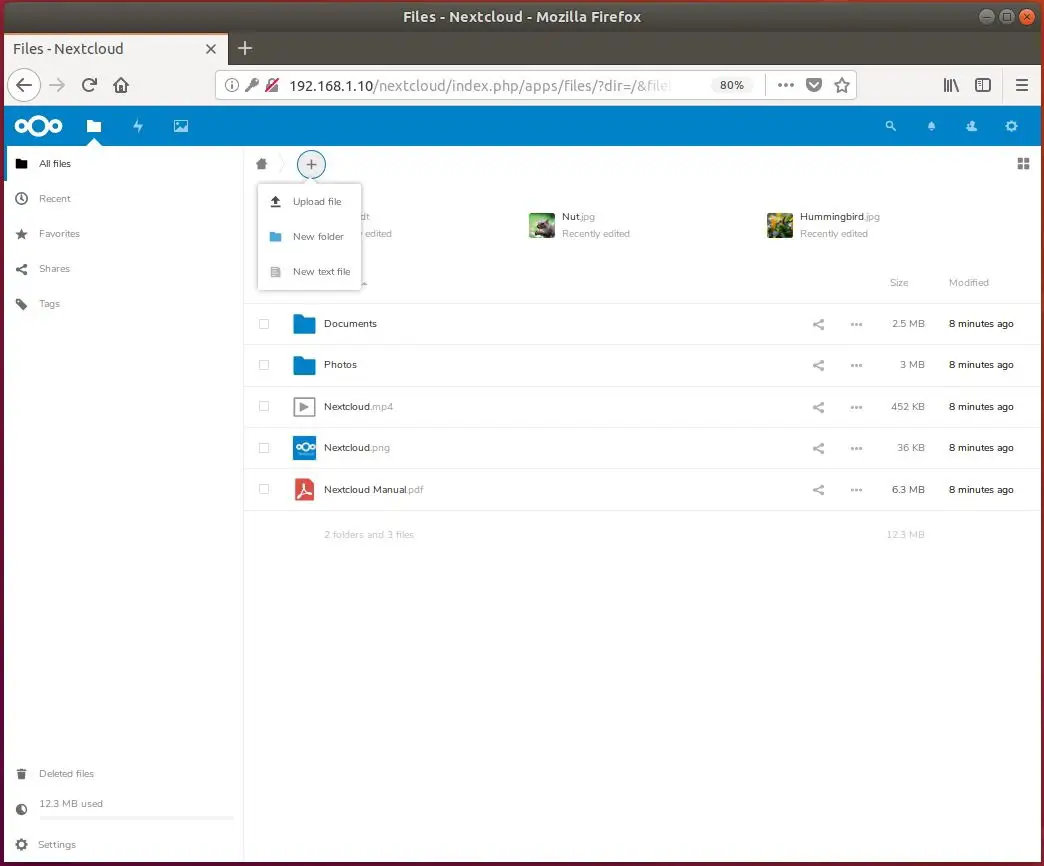This screenshot has width=1044, height=866.
Task: Click the 80% zoom indicator
Action: tap(732, 85)
